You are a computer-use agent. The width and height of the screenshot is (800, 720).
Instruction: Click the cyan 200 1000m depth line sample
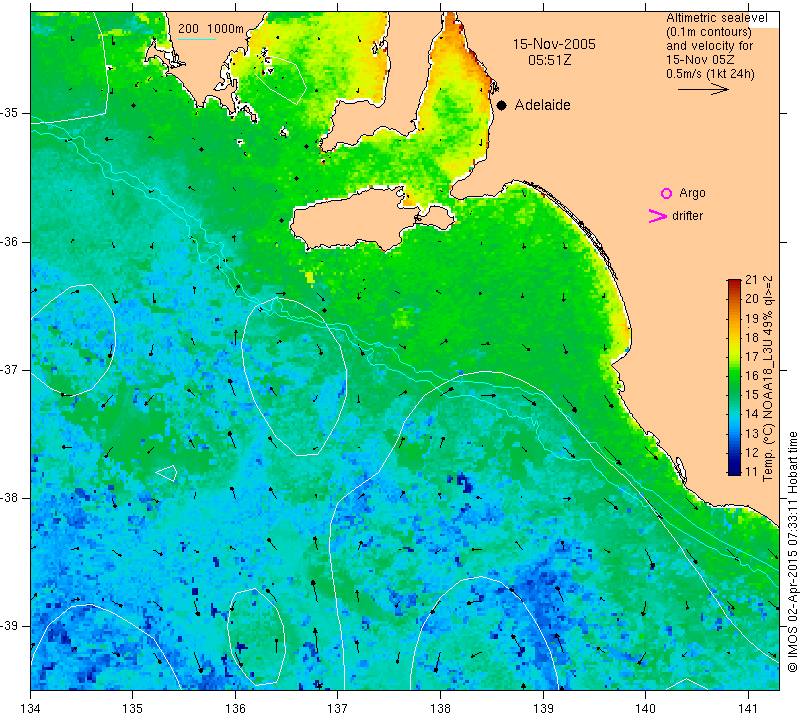click(197, 39)
